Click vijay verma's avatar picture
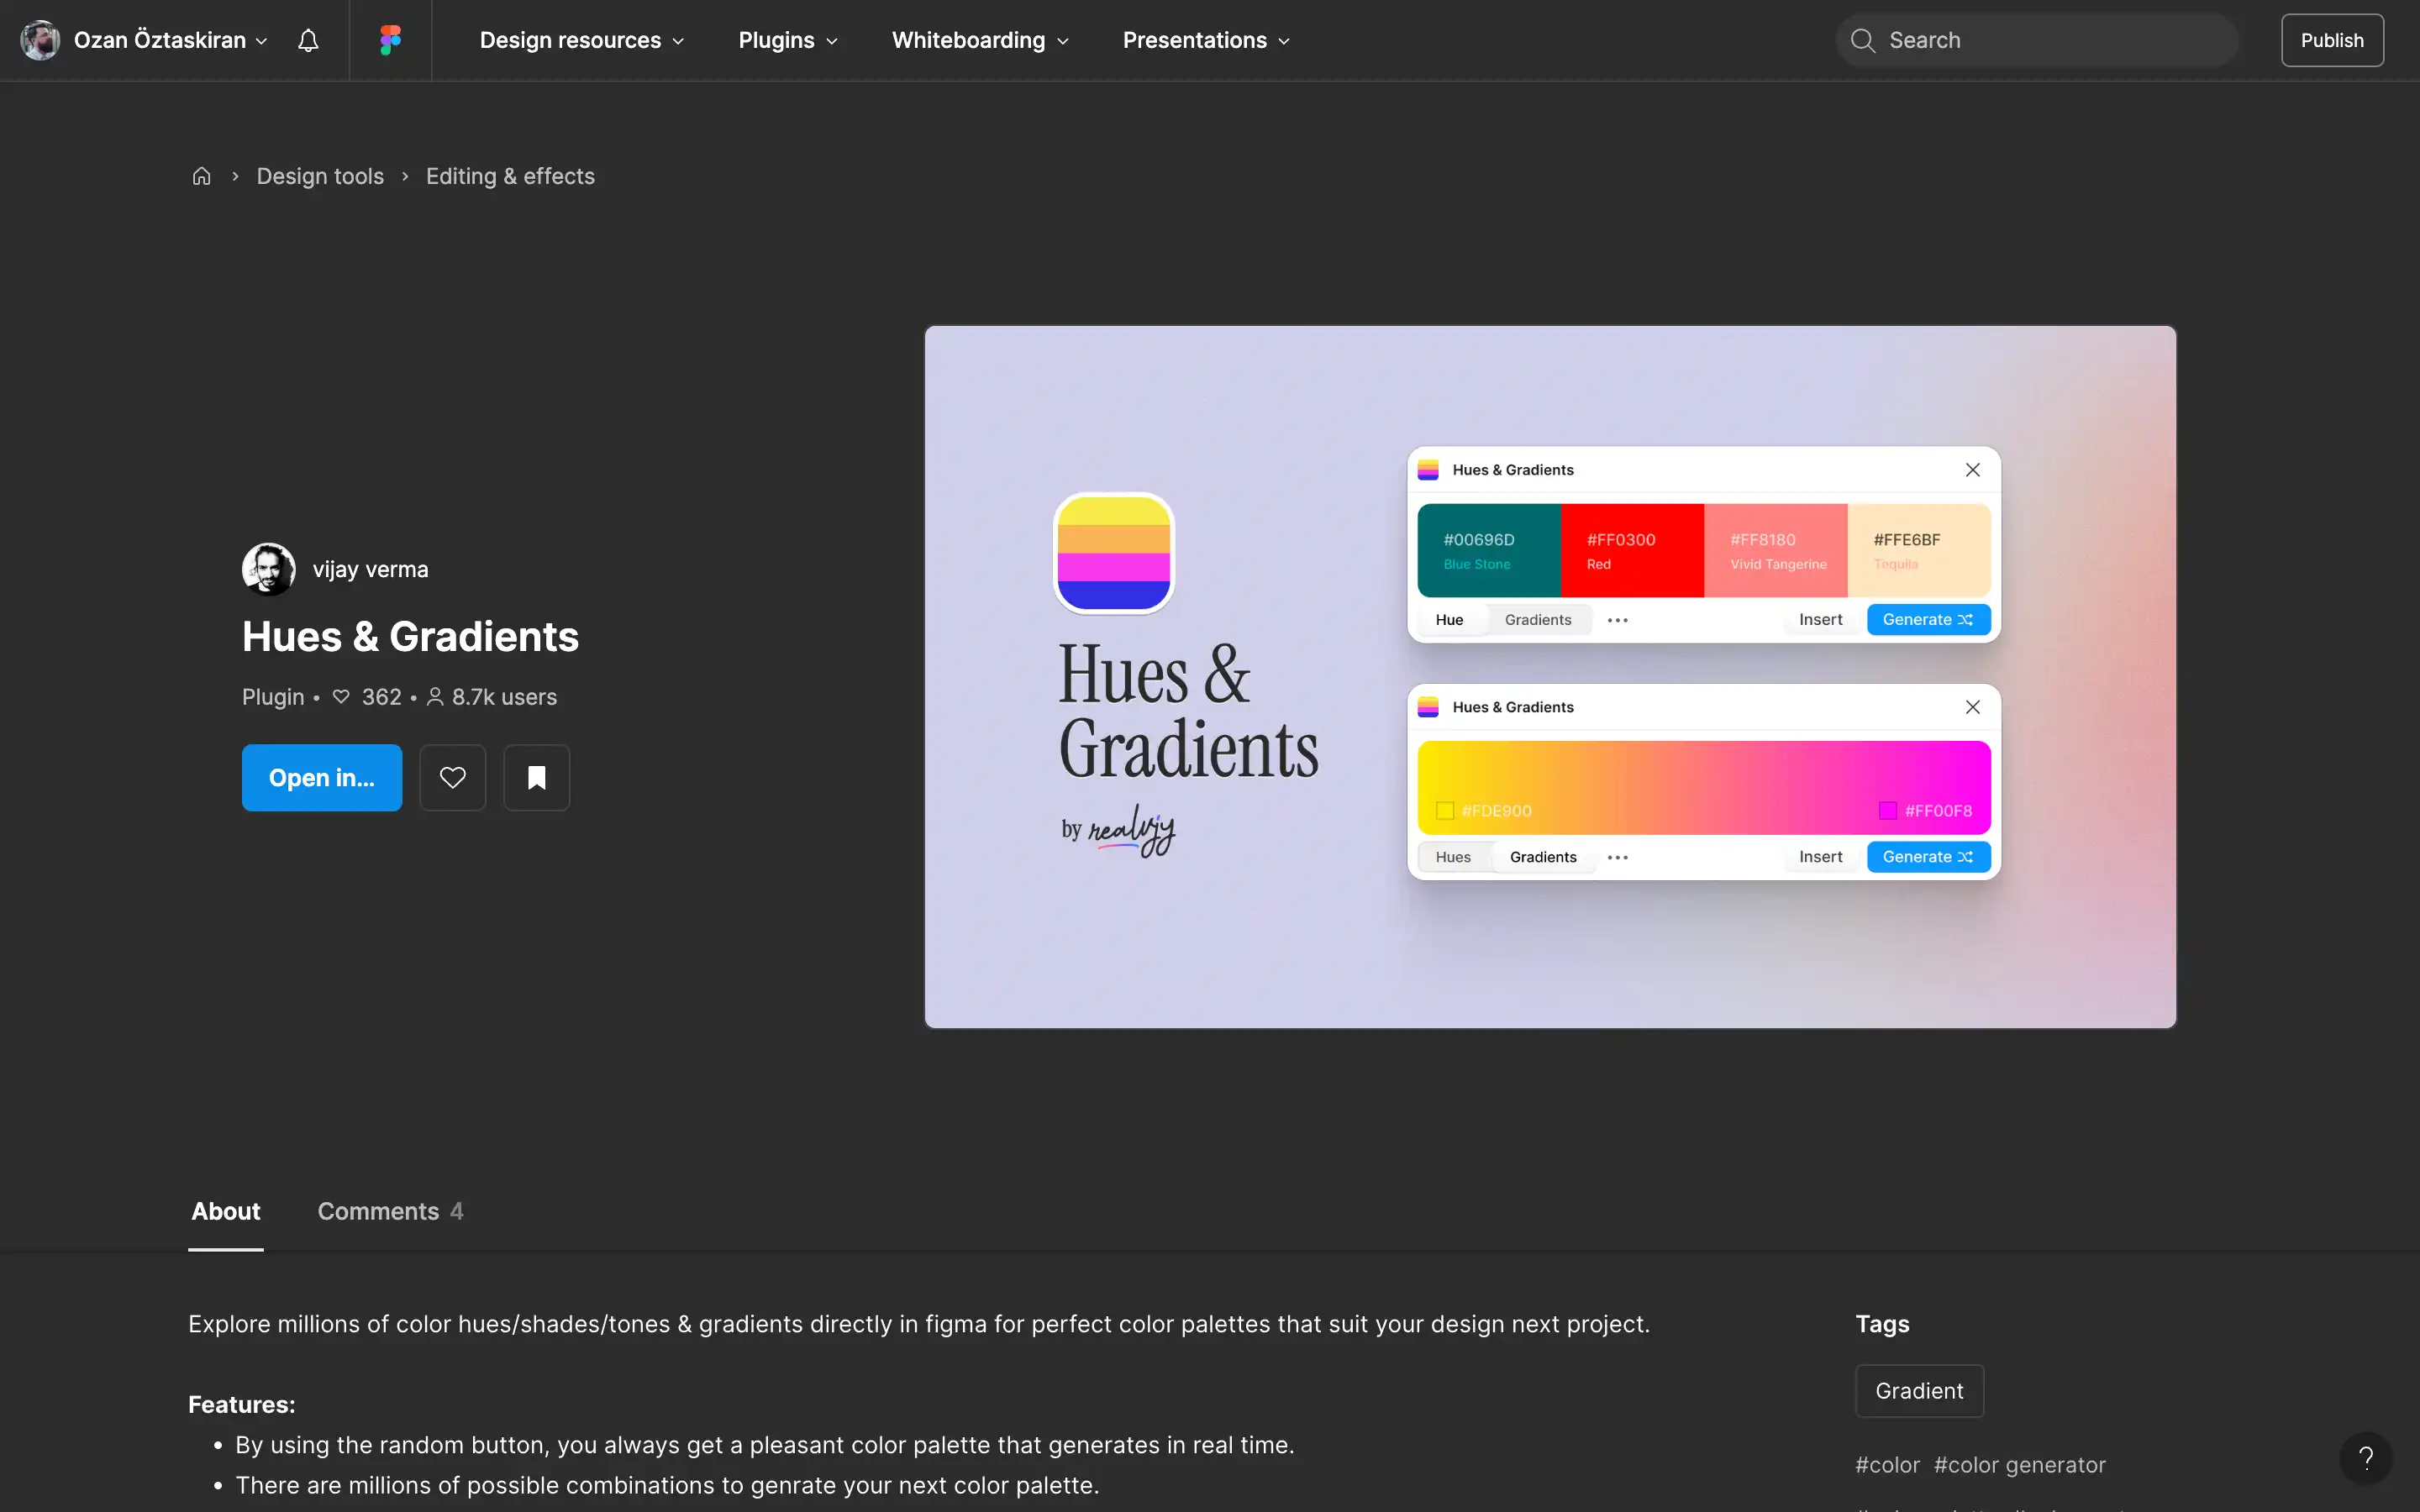This screenshot has width=2420, height=1512. pyautogui.click(x=268, y=569)
